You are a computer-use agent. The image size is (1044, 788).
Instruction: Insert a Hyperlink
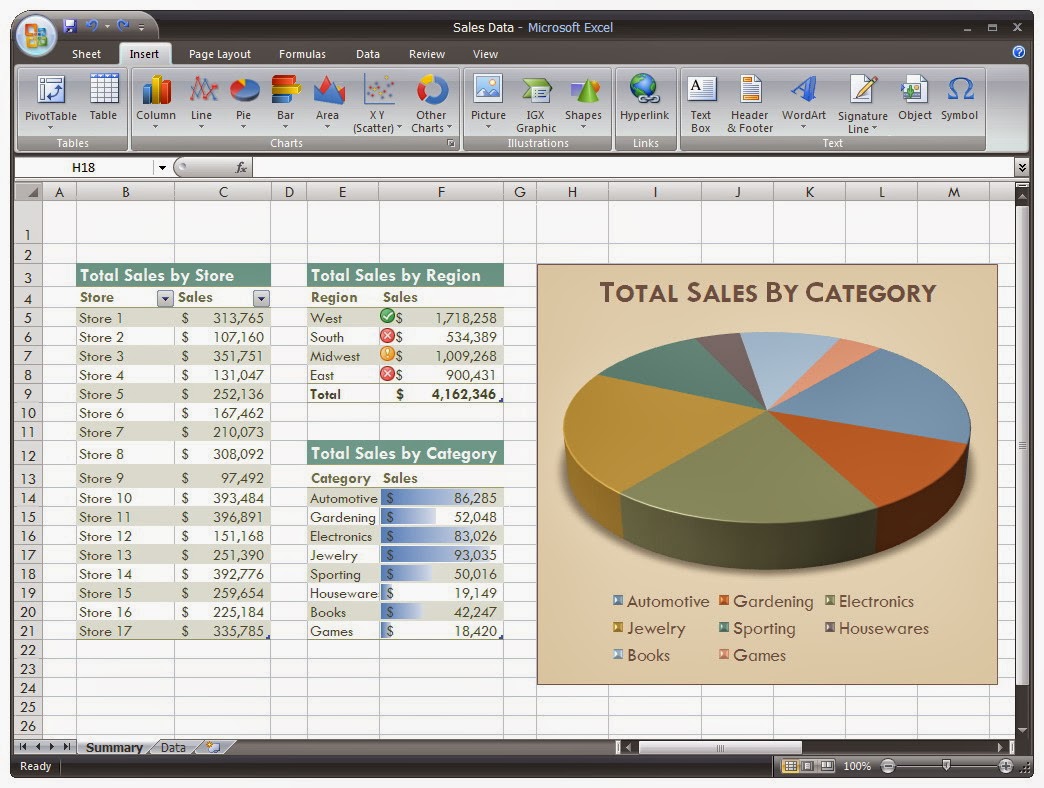click(644, 98)
